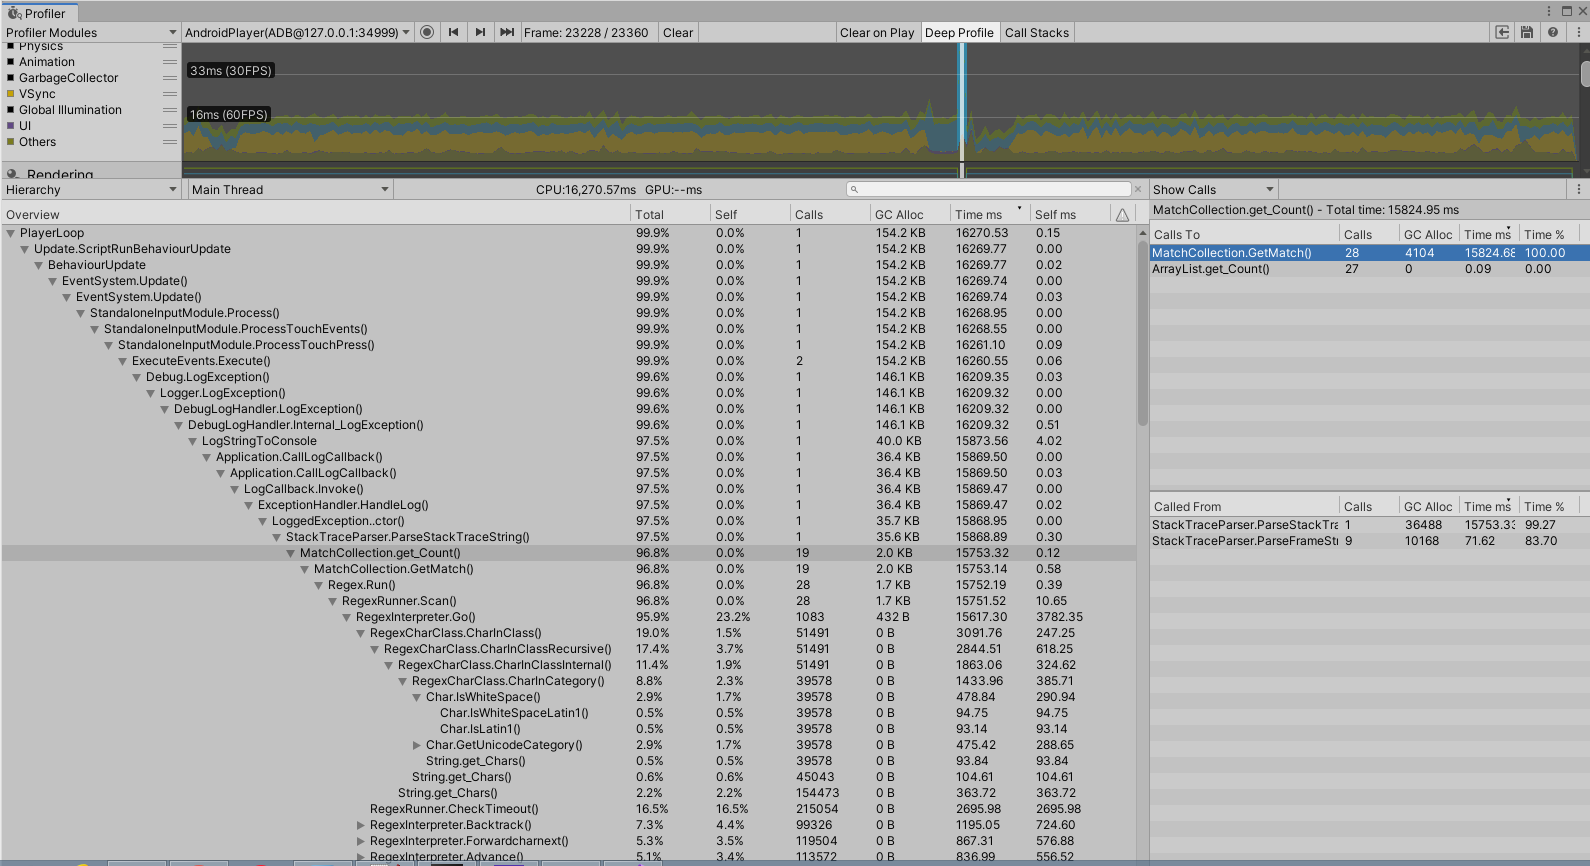Sort by the Total column header

coord(670,215)
